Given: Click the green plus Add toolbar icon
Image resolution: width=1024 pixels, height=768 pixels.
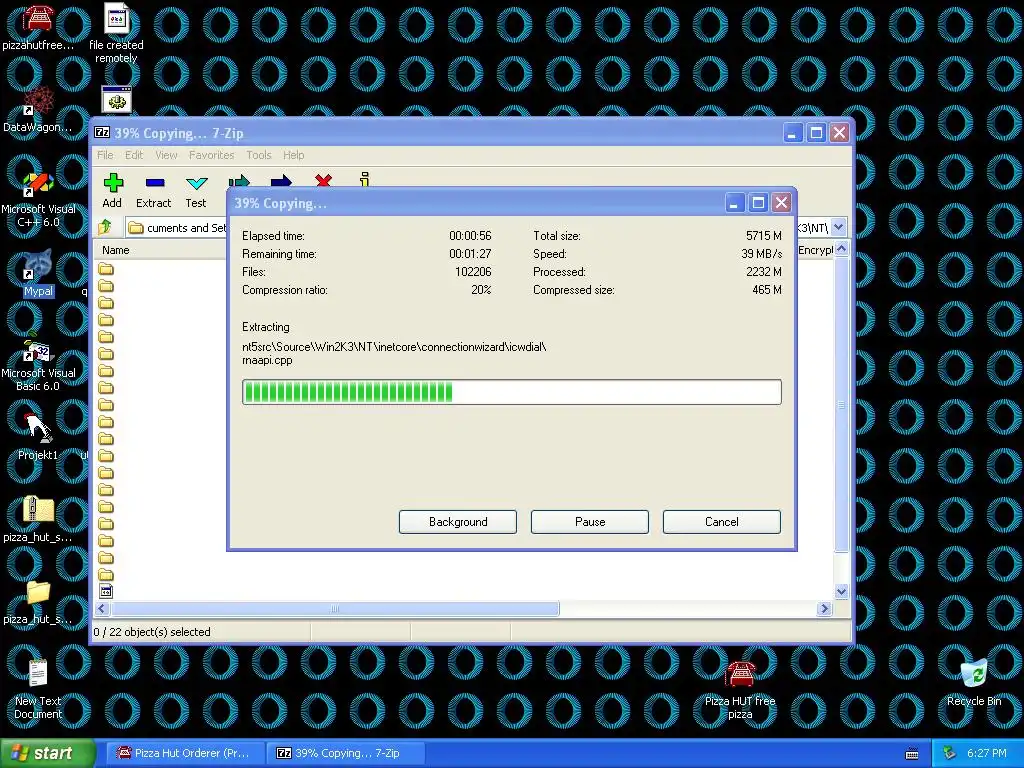Looking at the screenshot, I should coord(113,183).
